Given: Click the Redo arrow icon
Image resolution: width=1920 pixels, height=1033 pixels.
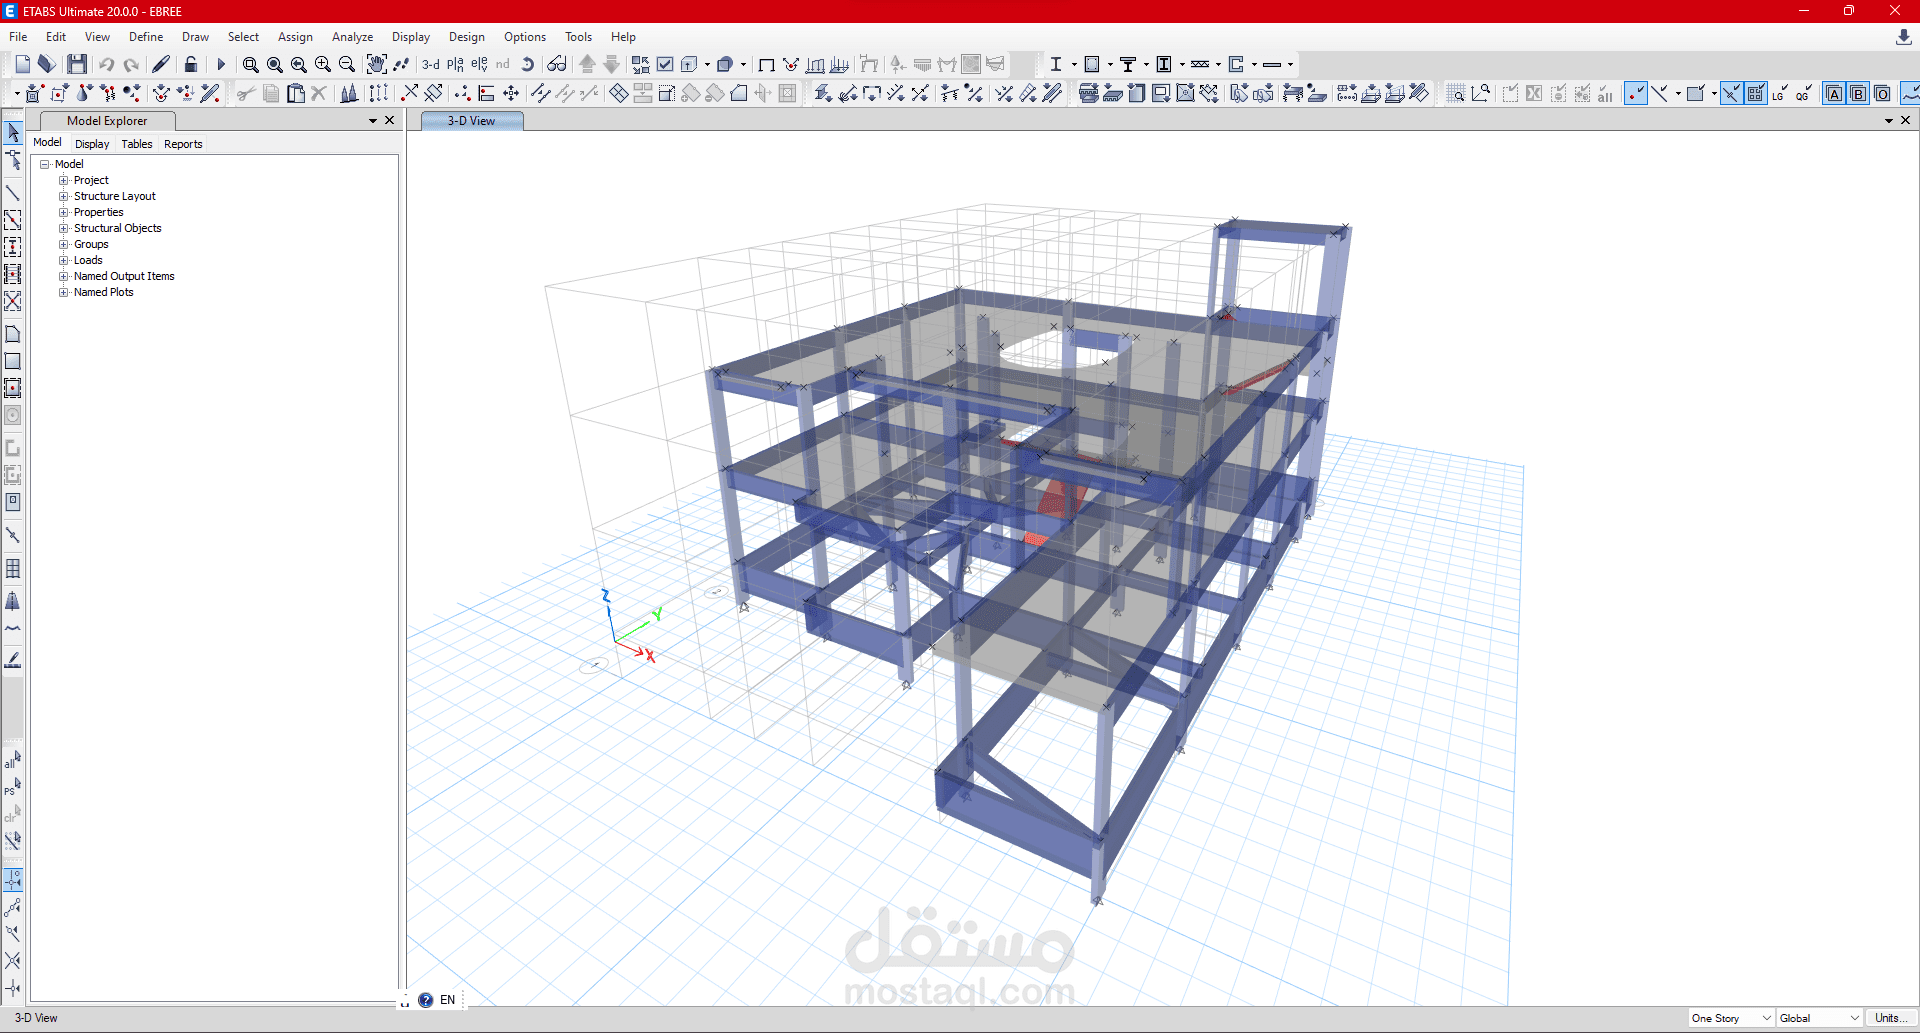Looking at the screenshot, I should pyautogui.click(x=131, y=64).
